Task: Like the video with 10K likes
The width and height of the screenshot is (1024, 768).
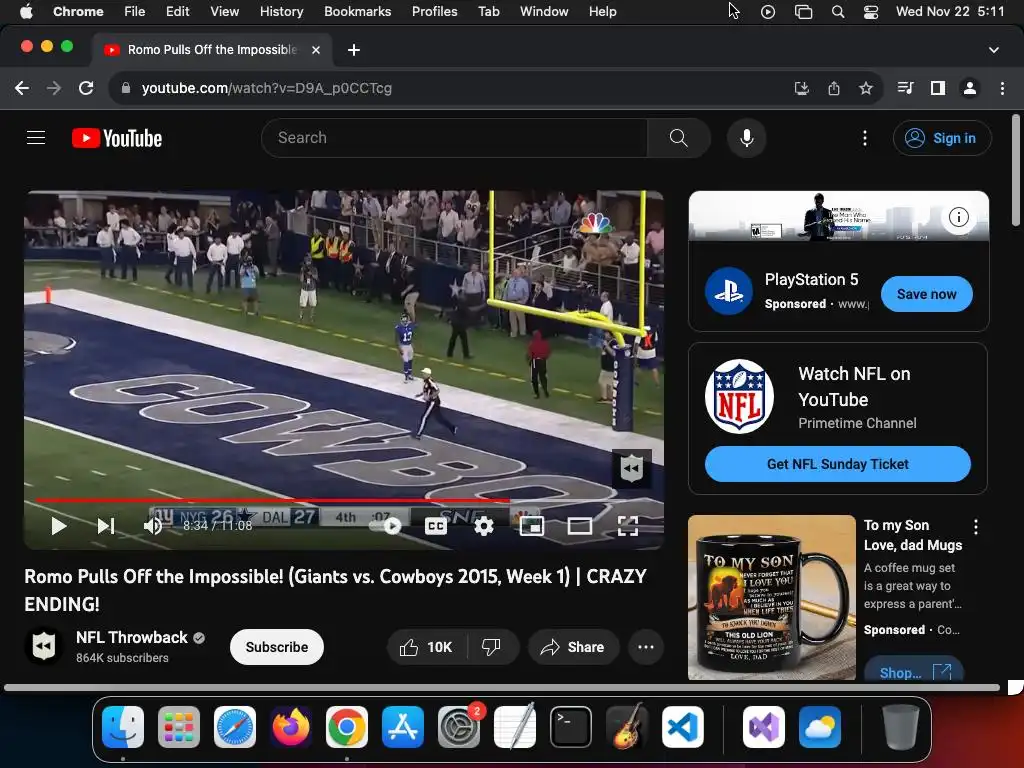Action: (x=427, y=647)
